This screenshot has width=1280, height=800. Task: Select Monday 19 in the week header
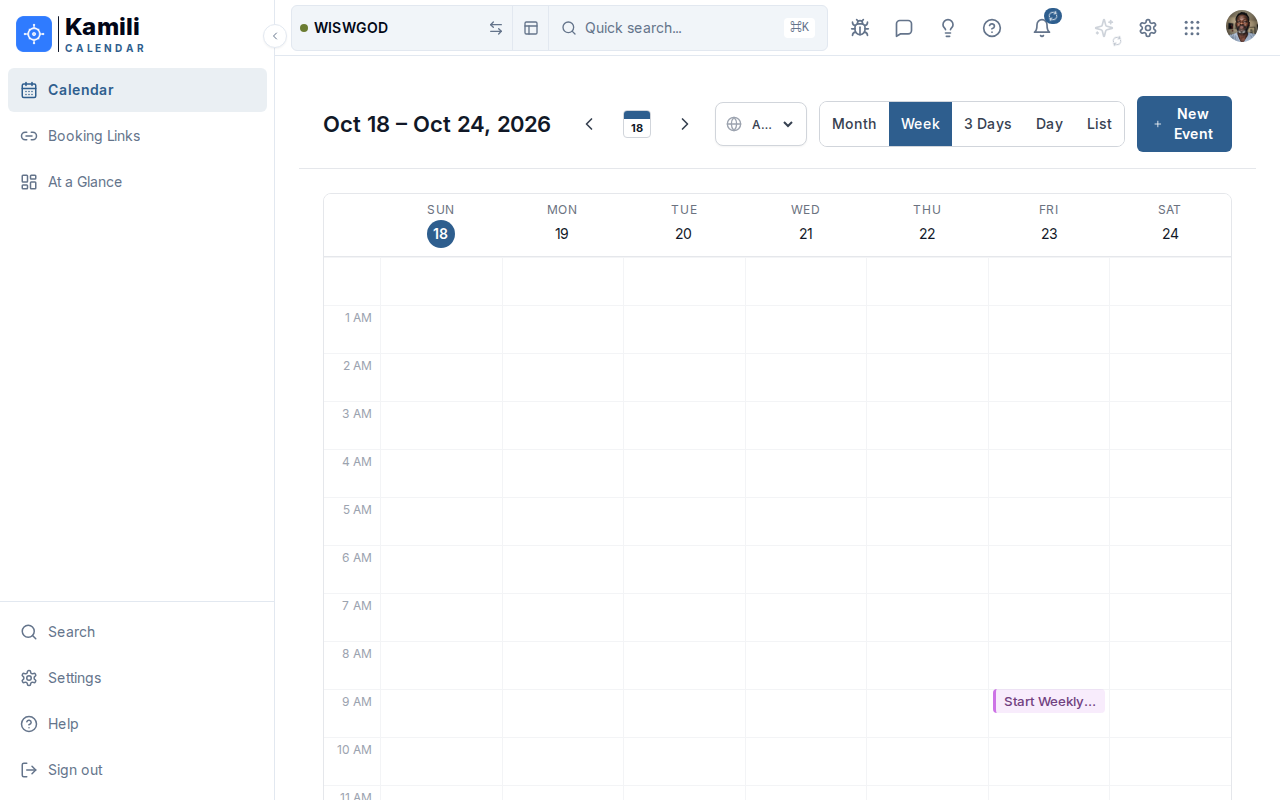pyautogui.click(x=562, y=234)
